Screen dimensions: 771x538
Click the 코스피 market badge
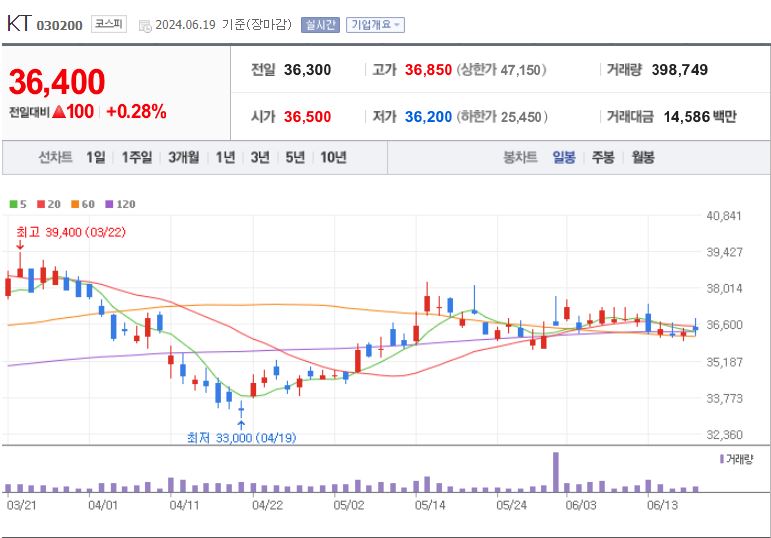[109, 24]
